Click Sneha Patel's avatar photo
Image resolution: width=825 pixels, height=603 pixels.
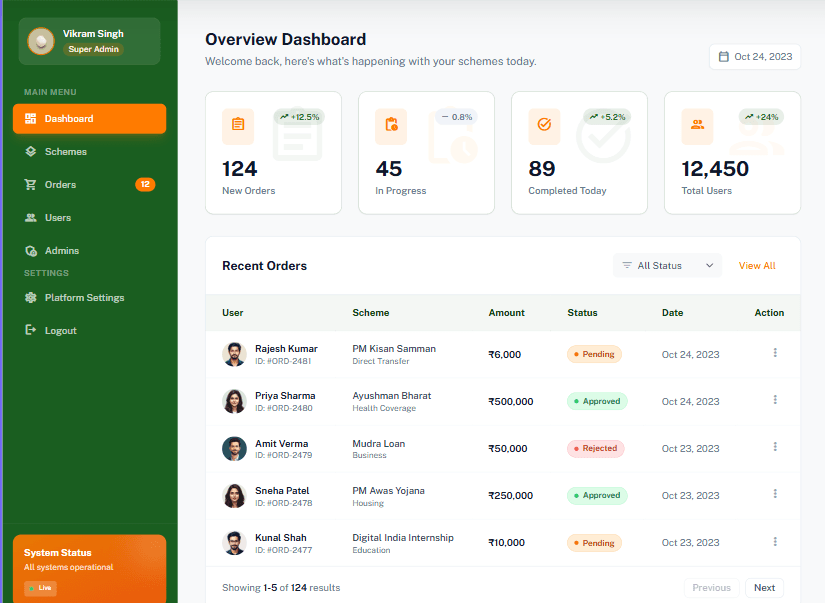(x=234, y=496)
